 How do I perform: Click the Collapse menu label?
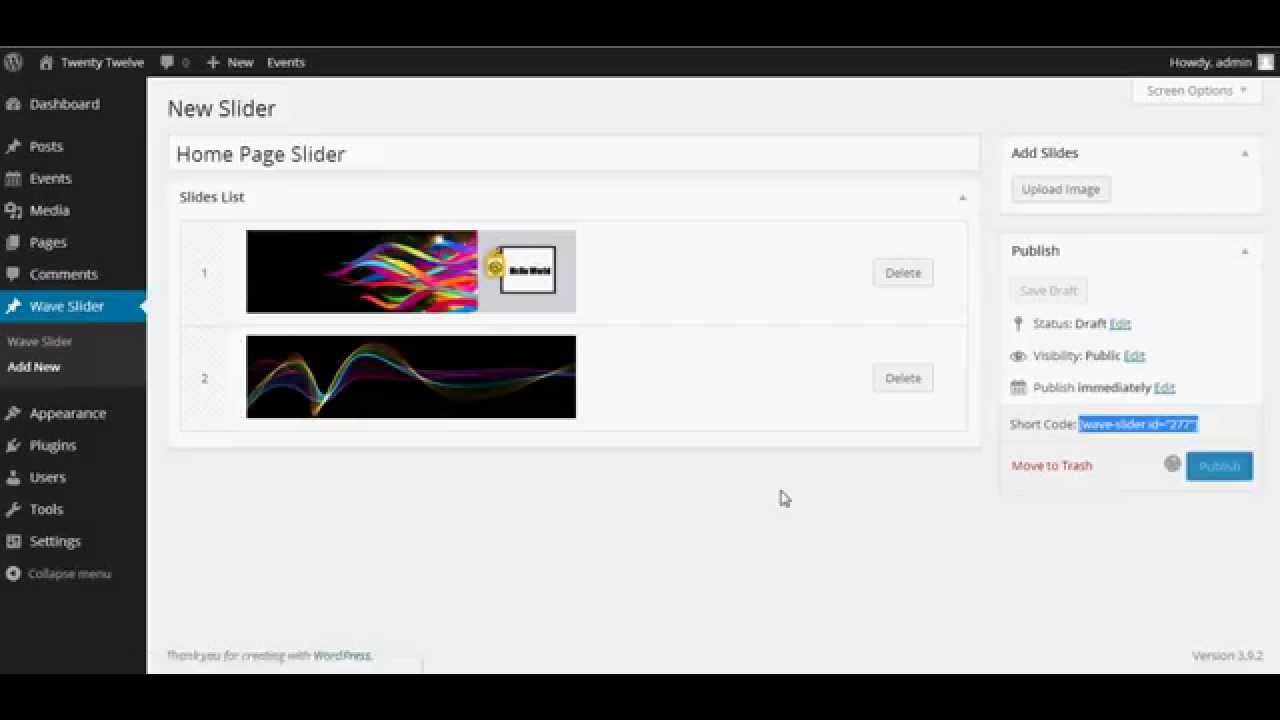pos(69,574)
